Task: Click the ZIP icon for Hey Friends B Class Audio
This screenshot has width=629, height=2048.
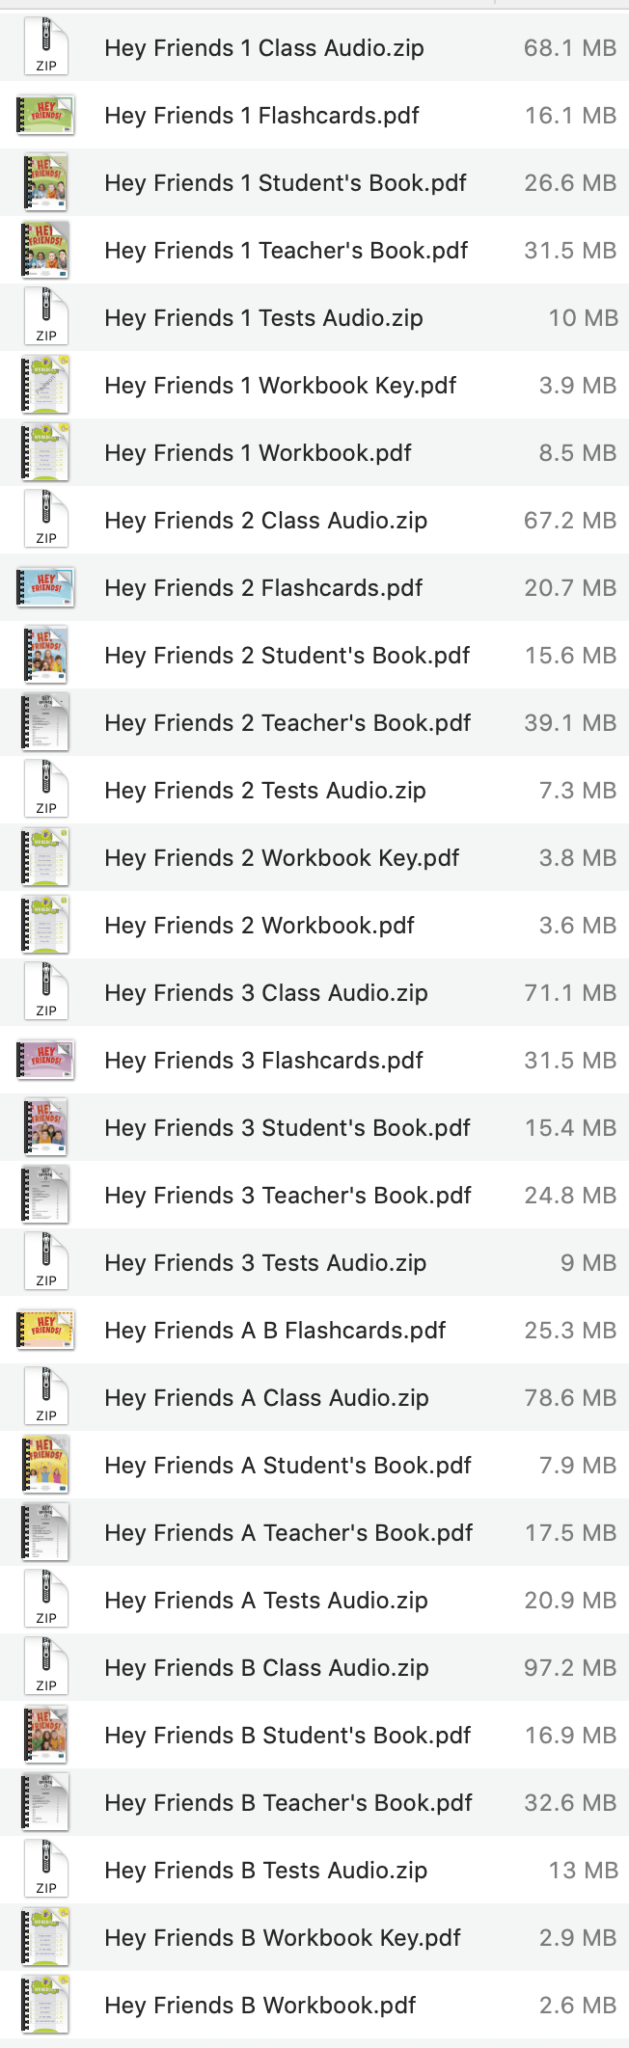Action: pos(46,1667)
